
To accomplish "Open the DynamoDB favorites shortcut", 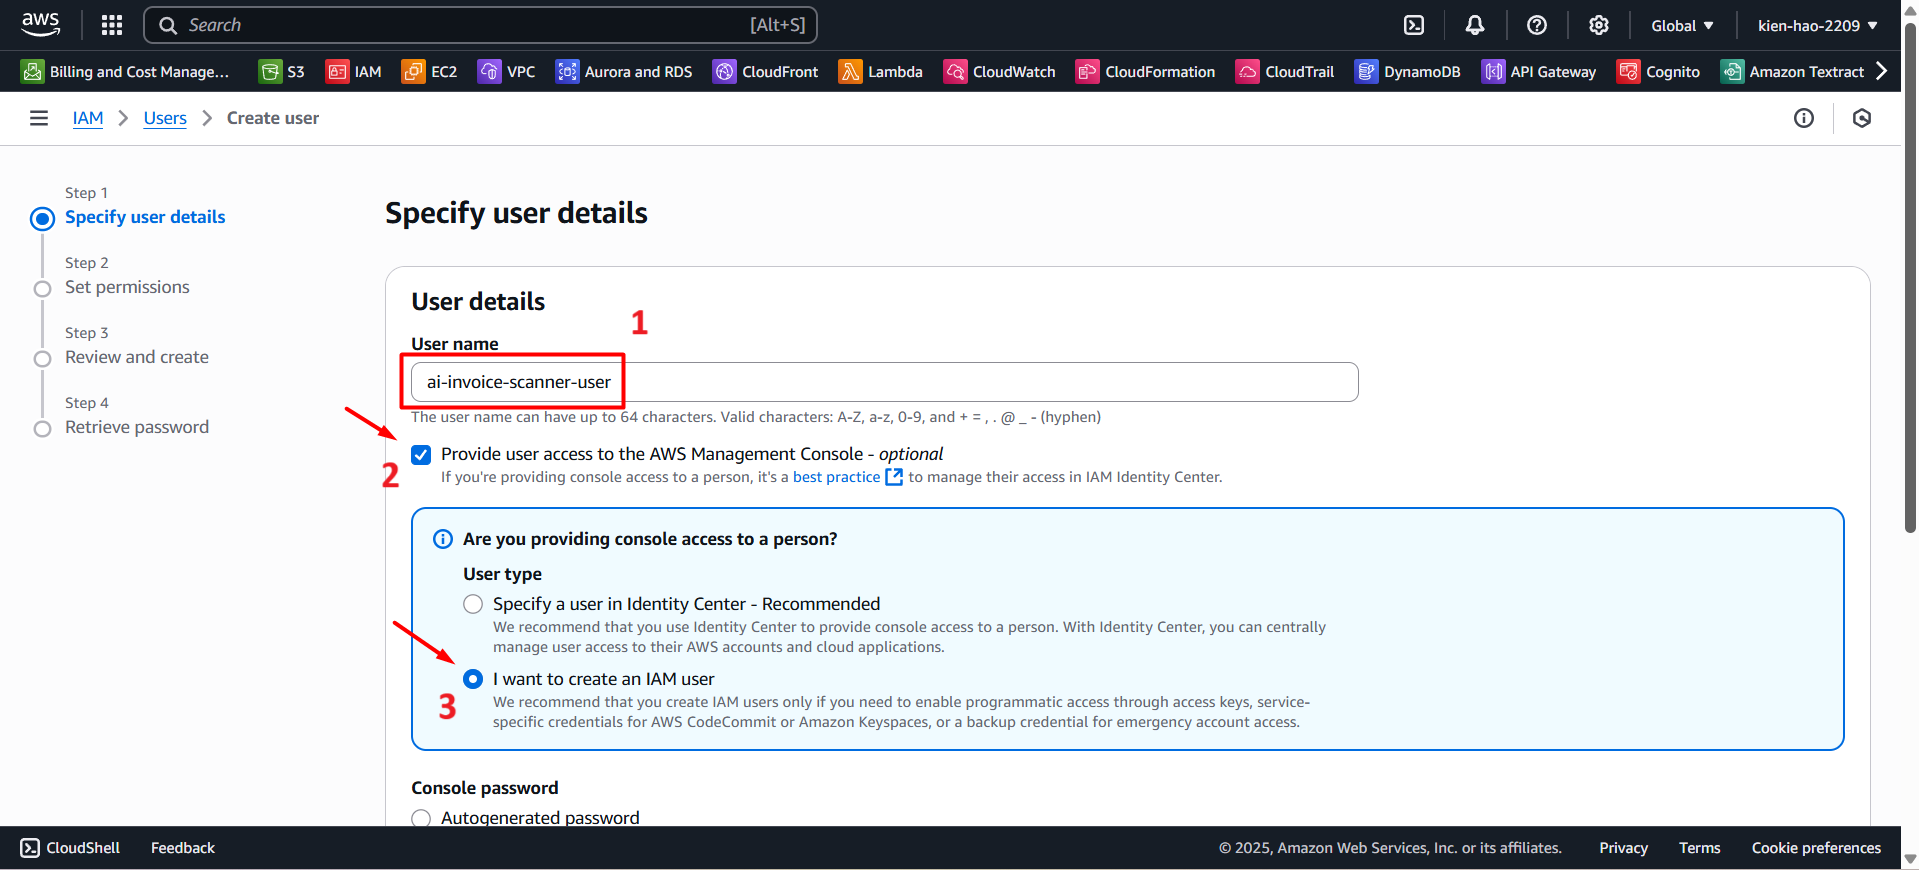I will 1408,72.
